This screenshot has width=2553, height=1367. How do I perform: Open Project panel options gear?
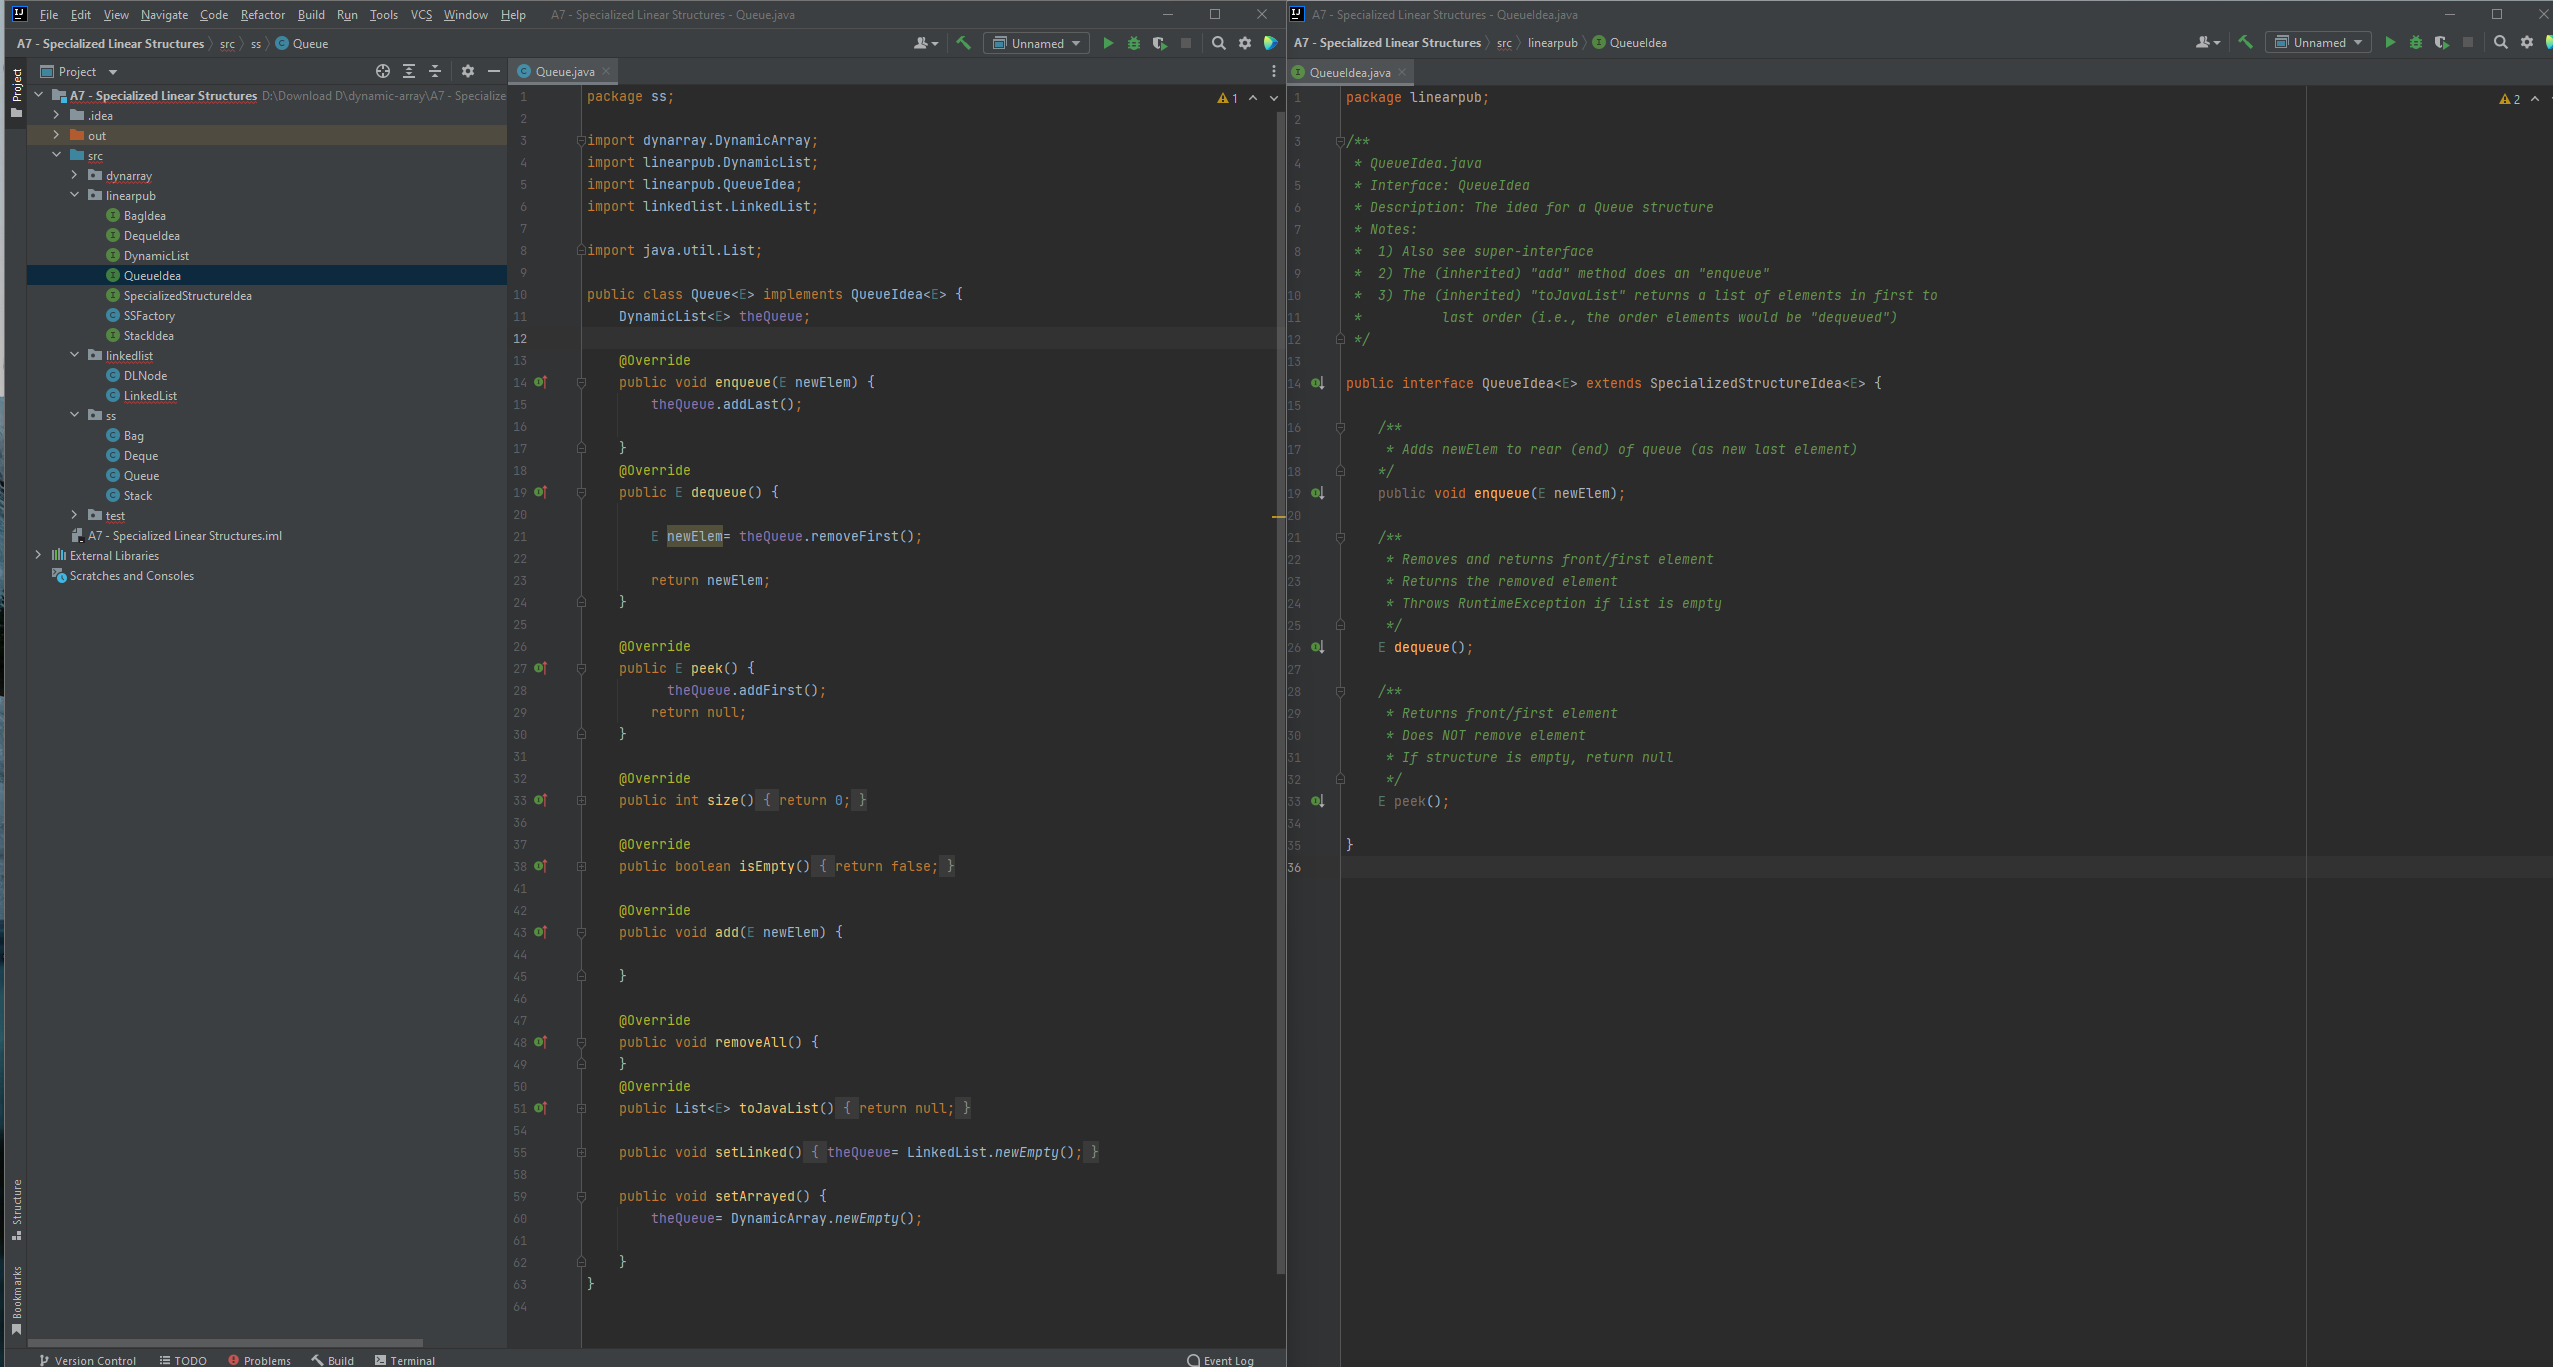(467, 71)
